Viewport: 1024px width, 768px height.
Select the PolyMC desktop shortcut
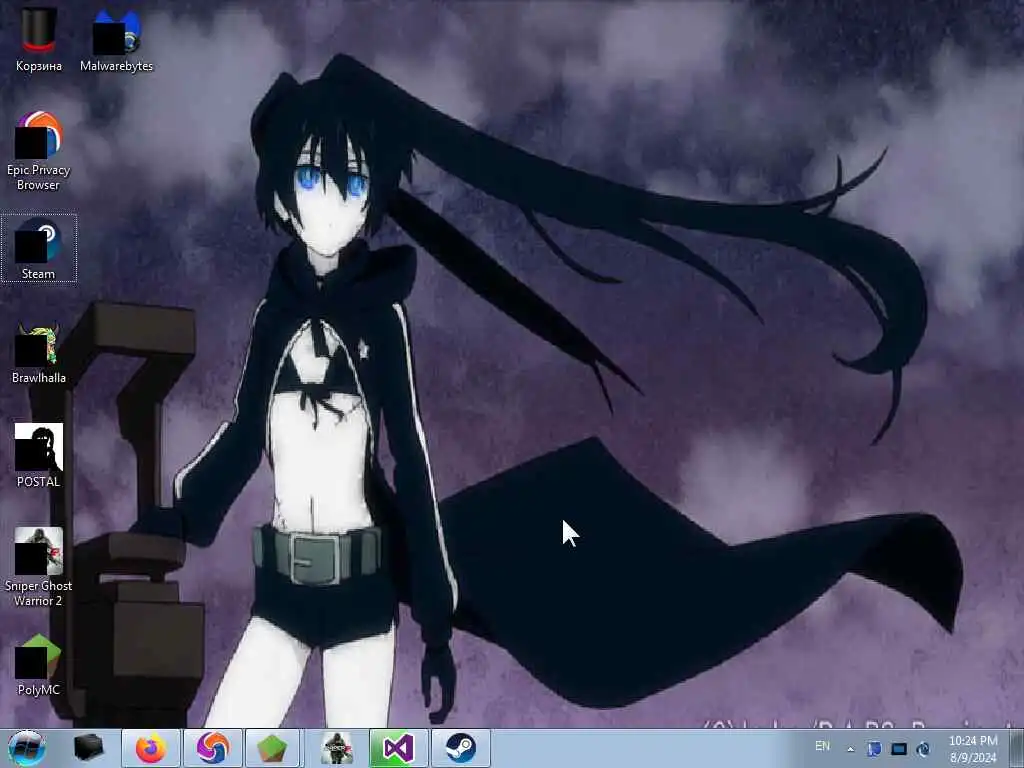39,665
